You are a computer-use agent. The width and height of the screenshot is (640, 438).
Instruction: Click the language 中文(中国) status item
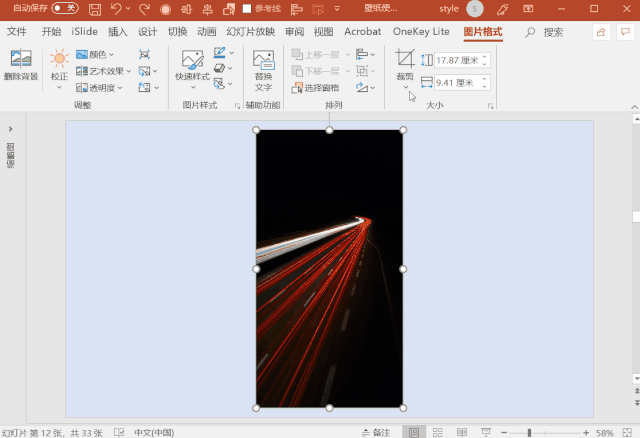(x=154, y=432)
